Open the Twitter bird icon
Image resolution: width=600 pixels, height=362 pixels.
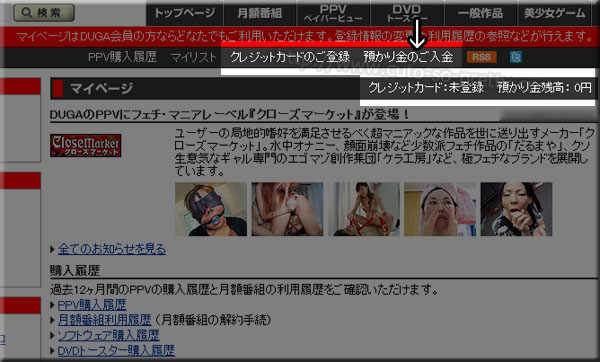[515, 57]
